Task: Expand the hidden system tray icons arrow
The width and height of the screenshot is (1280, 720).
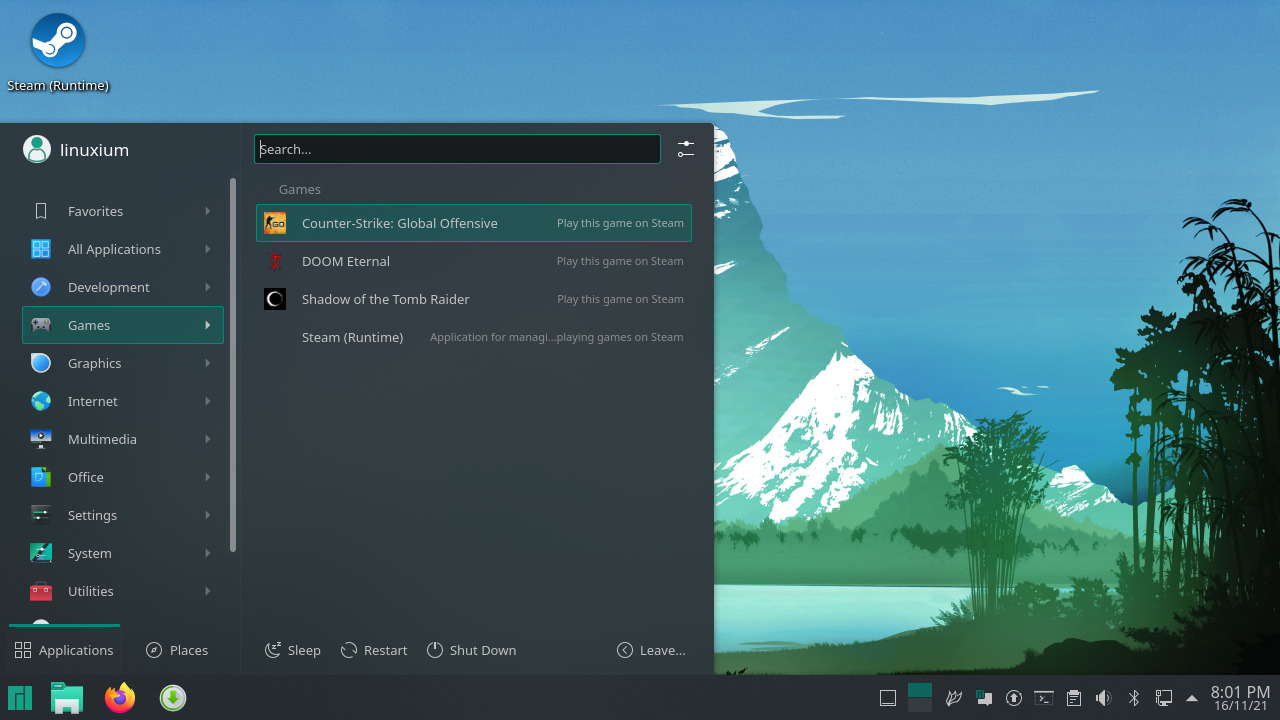Action: 1192,698
